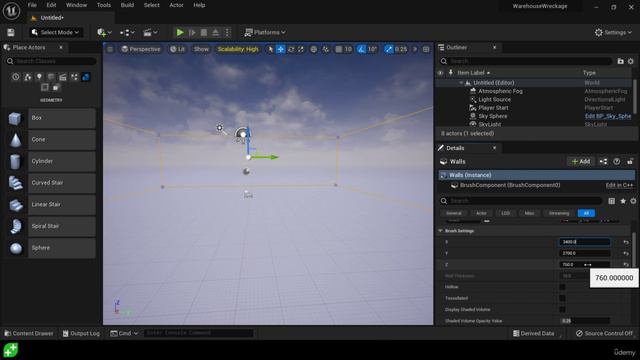Collapse the Untitled (Editor) world tree item

[461, 83]
